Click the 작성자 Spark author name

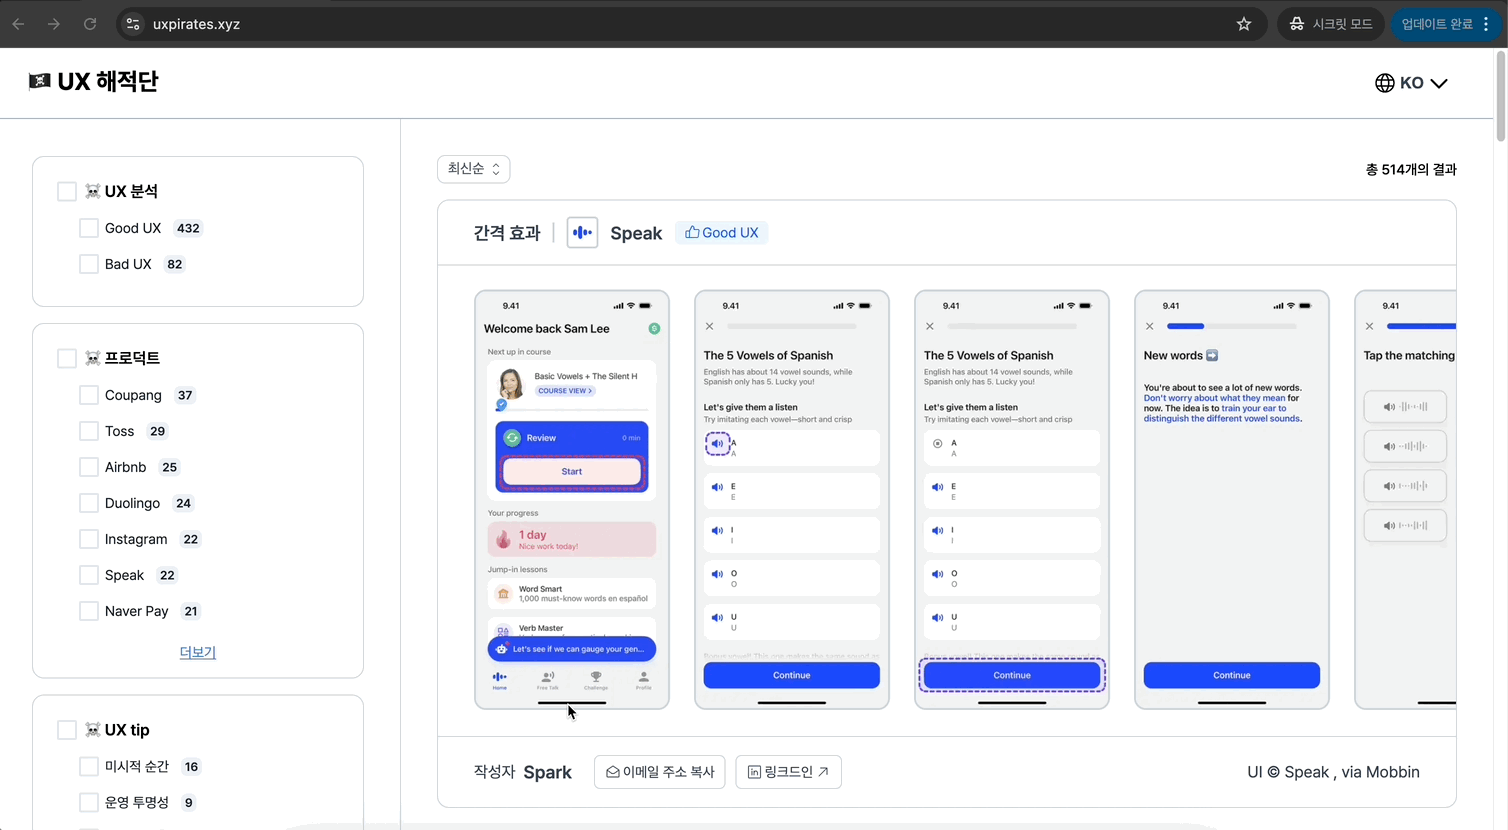point(547,772)
